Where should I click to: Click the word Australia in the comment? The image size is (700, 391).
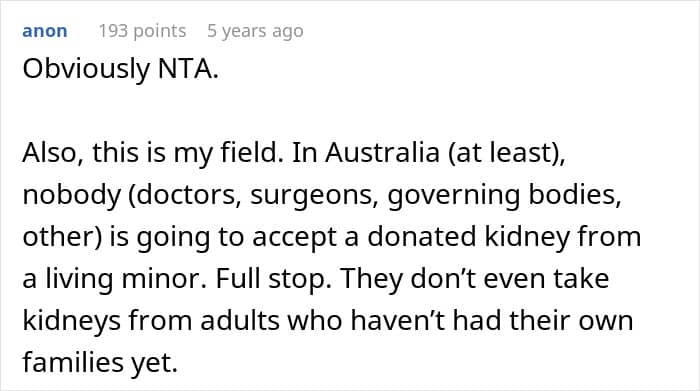point(383,152)
